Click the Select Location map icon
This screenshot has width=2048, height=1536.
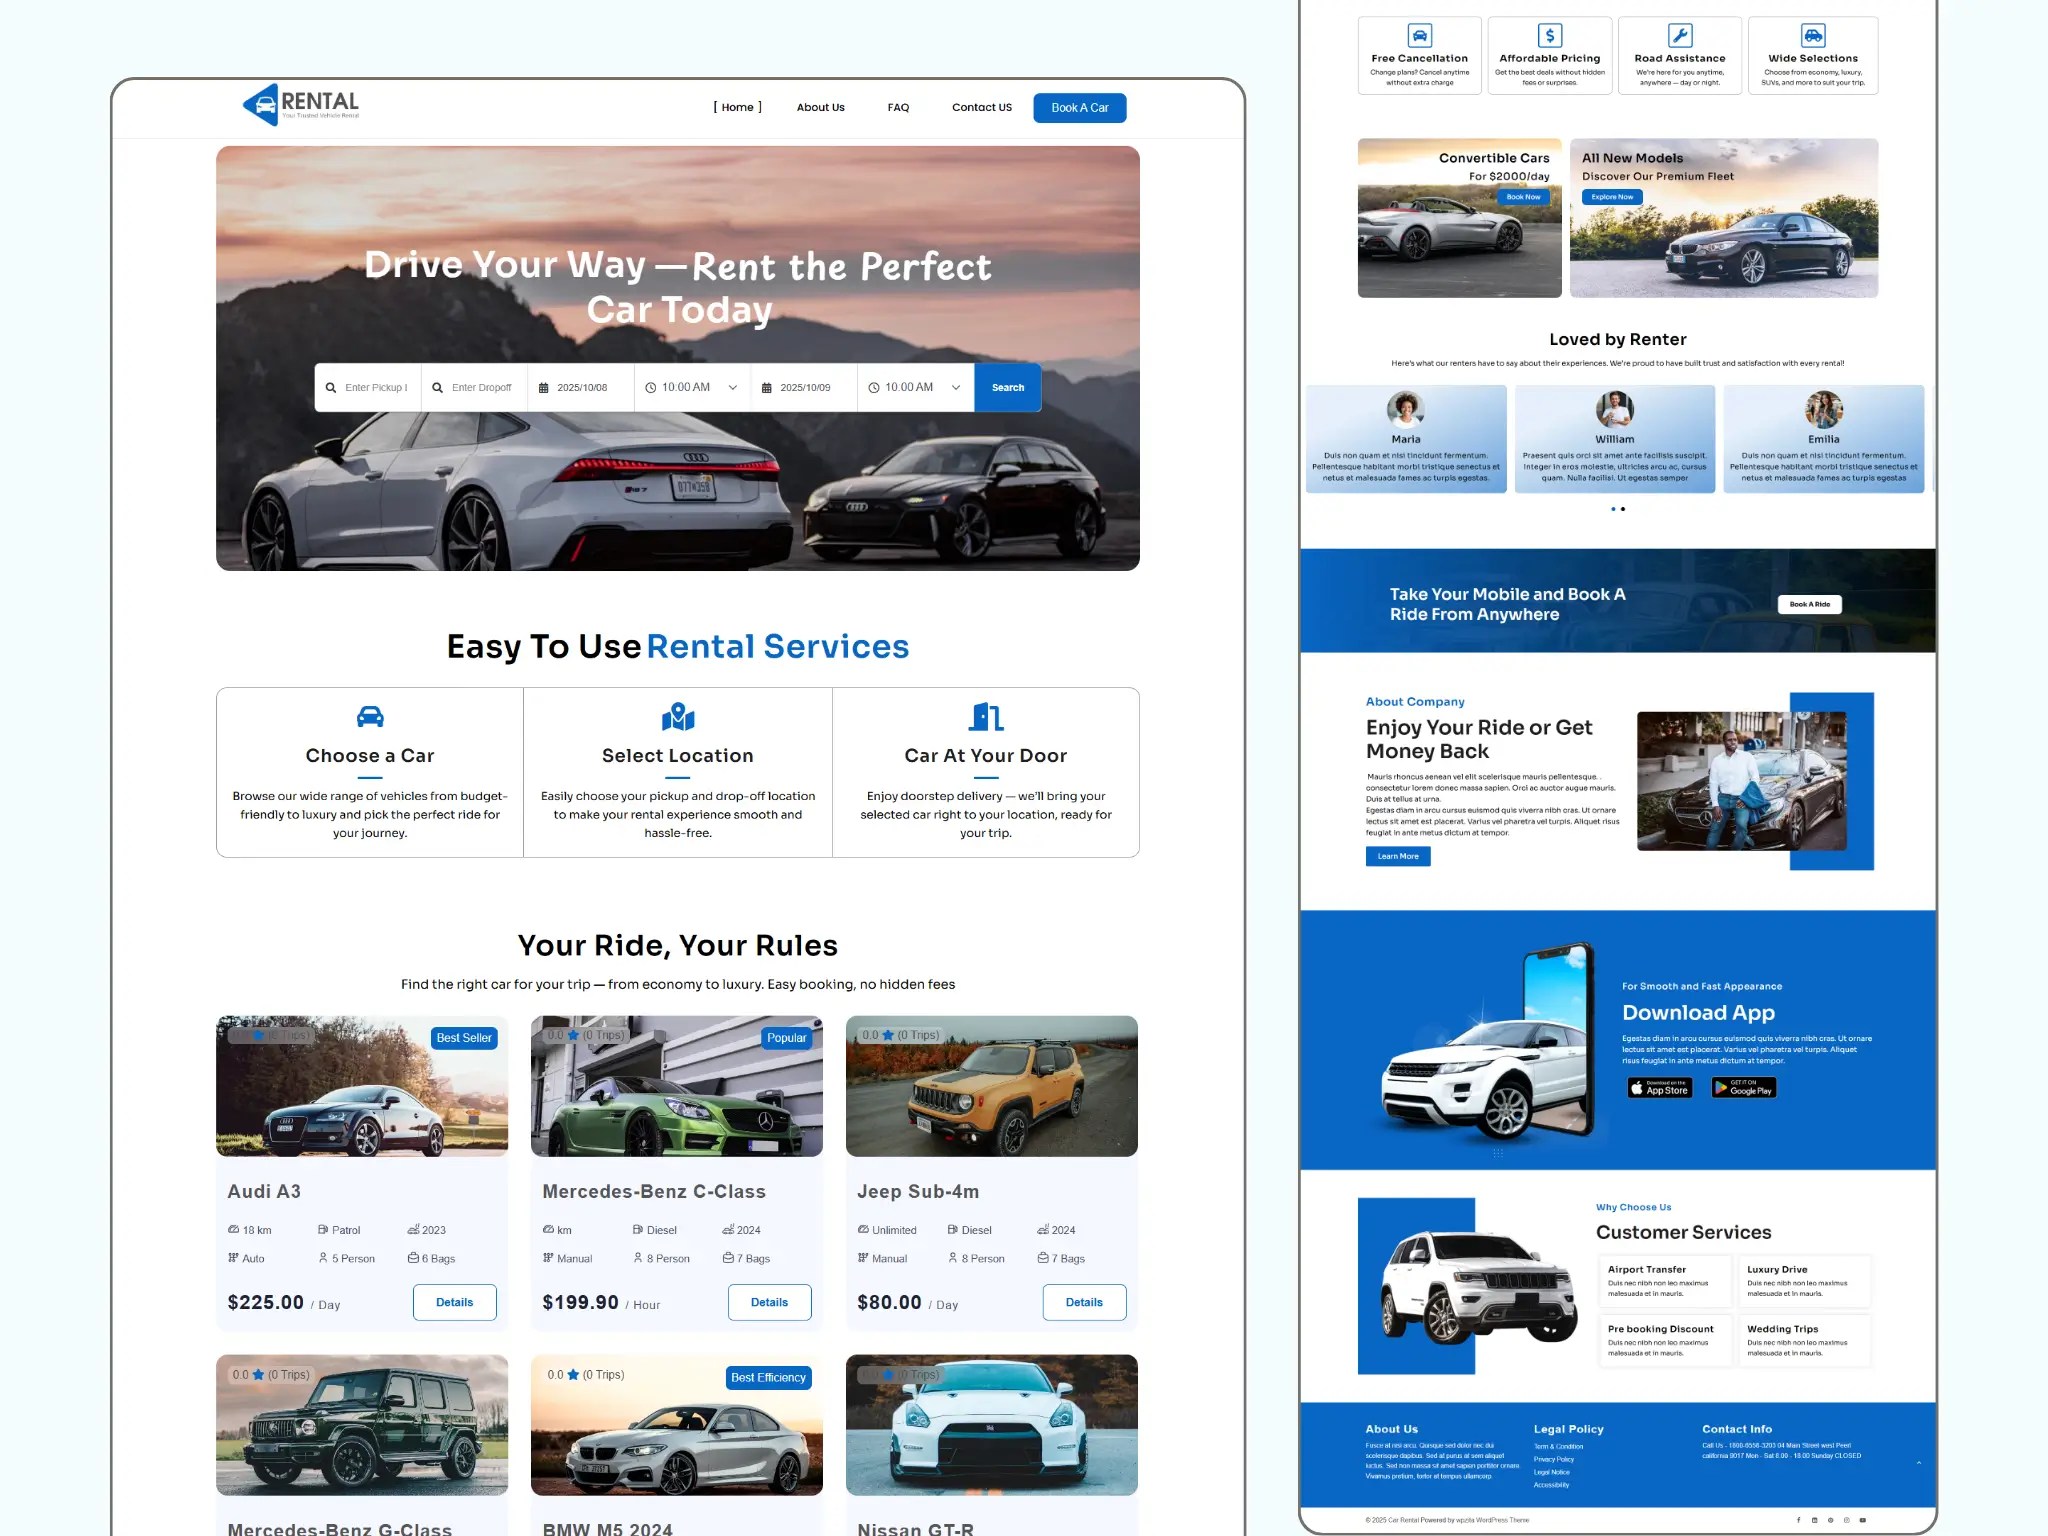677,716
